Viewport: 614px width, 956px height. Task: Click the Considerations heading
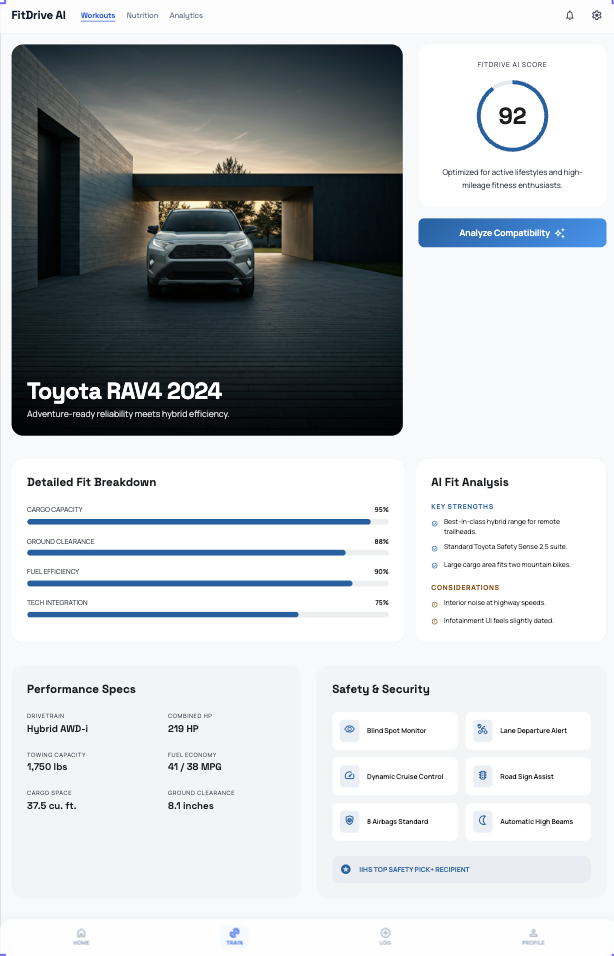click(x=465, y=588)
